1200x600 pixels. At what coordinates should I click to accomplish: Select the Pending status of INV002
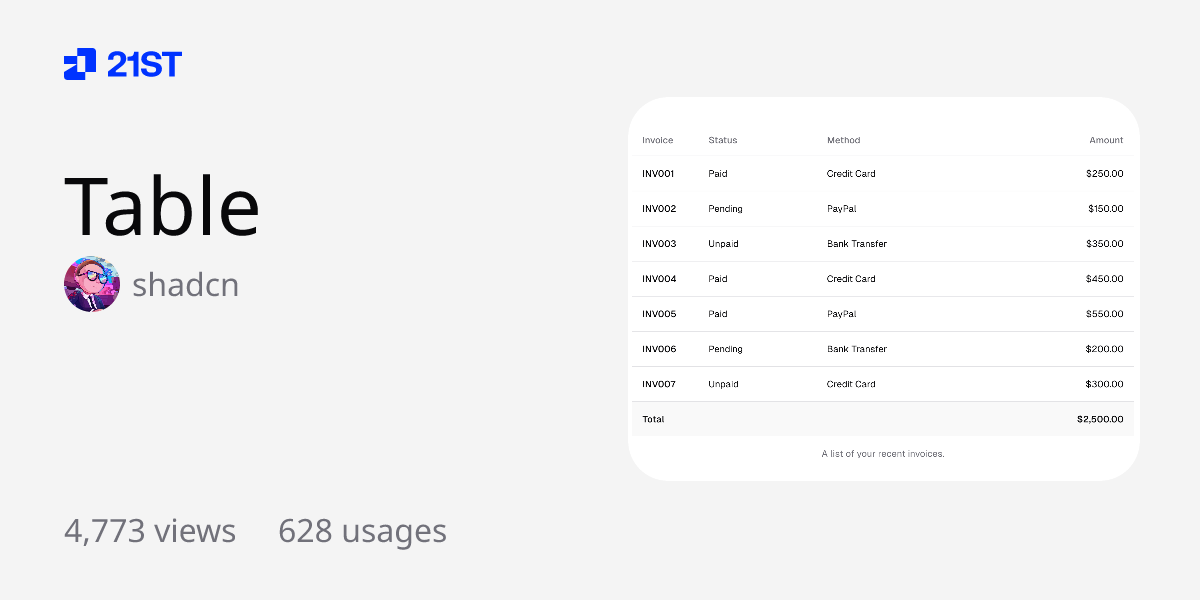coord(724,208)
